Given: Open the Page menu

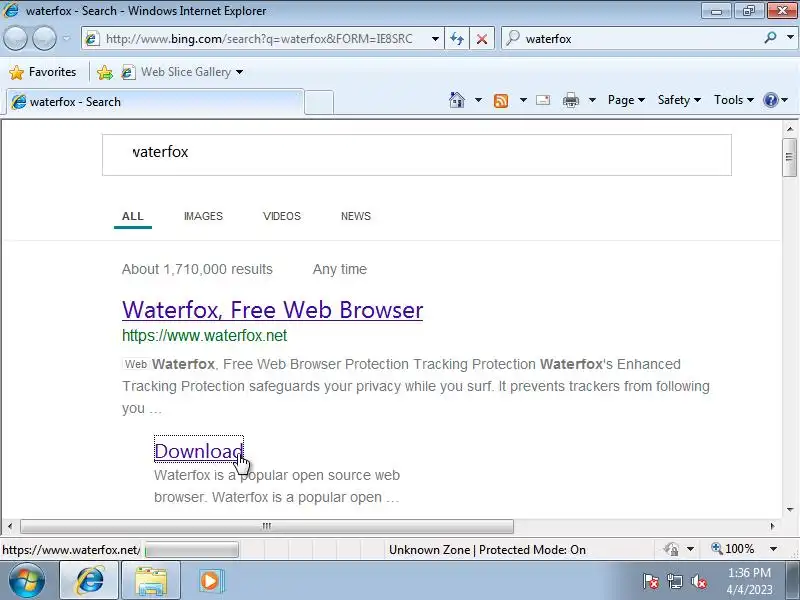Looking at the screenshot, I should coord(626,100).
